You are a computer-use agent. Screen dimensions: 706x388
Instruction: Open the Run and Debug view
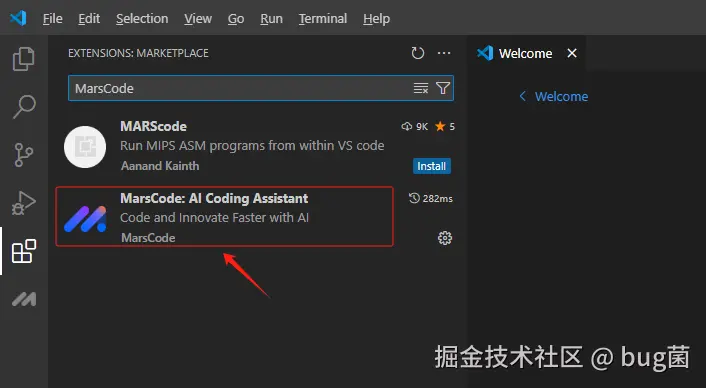click(x=23, y=203)
